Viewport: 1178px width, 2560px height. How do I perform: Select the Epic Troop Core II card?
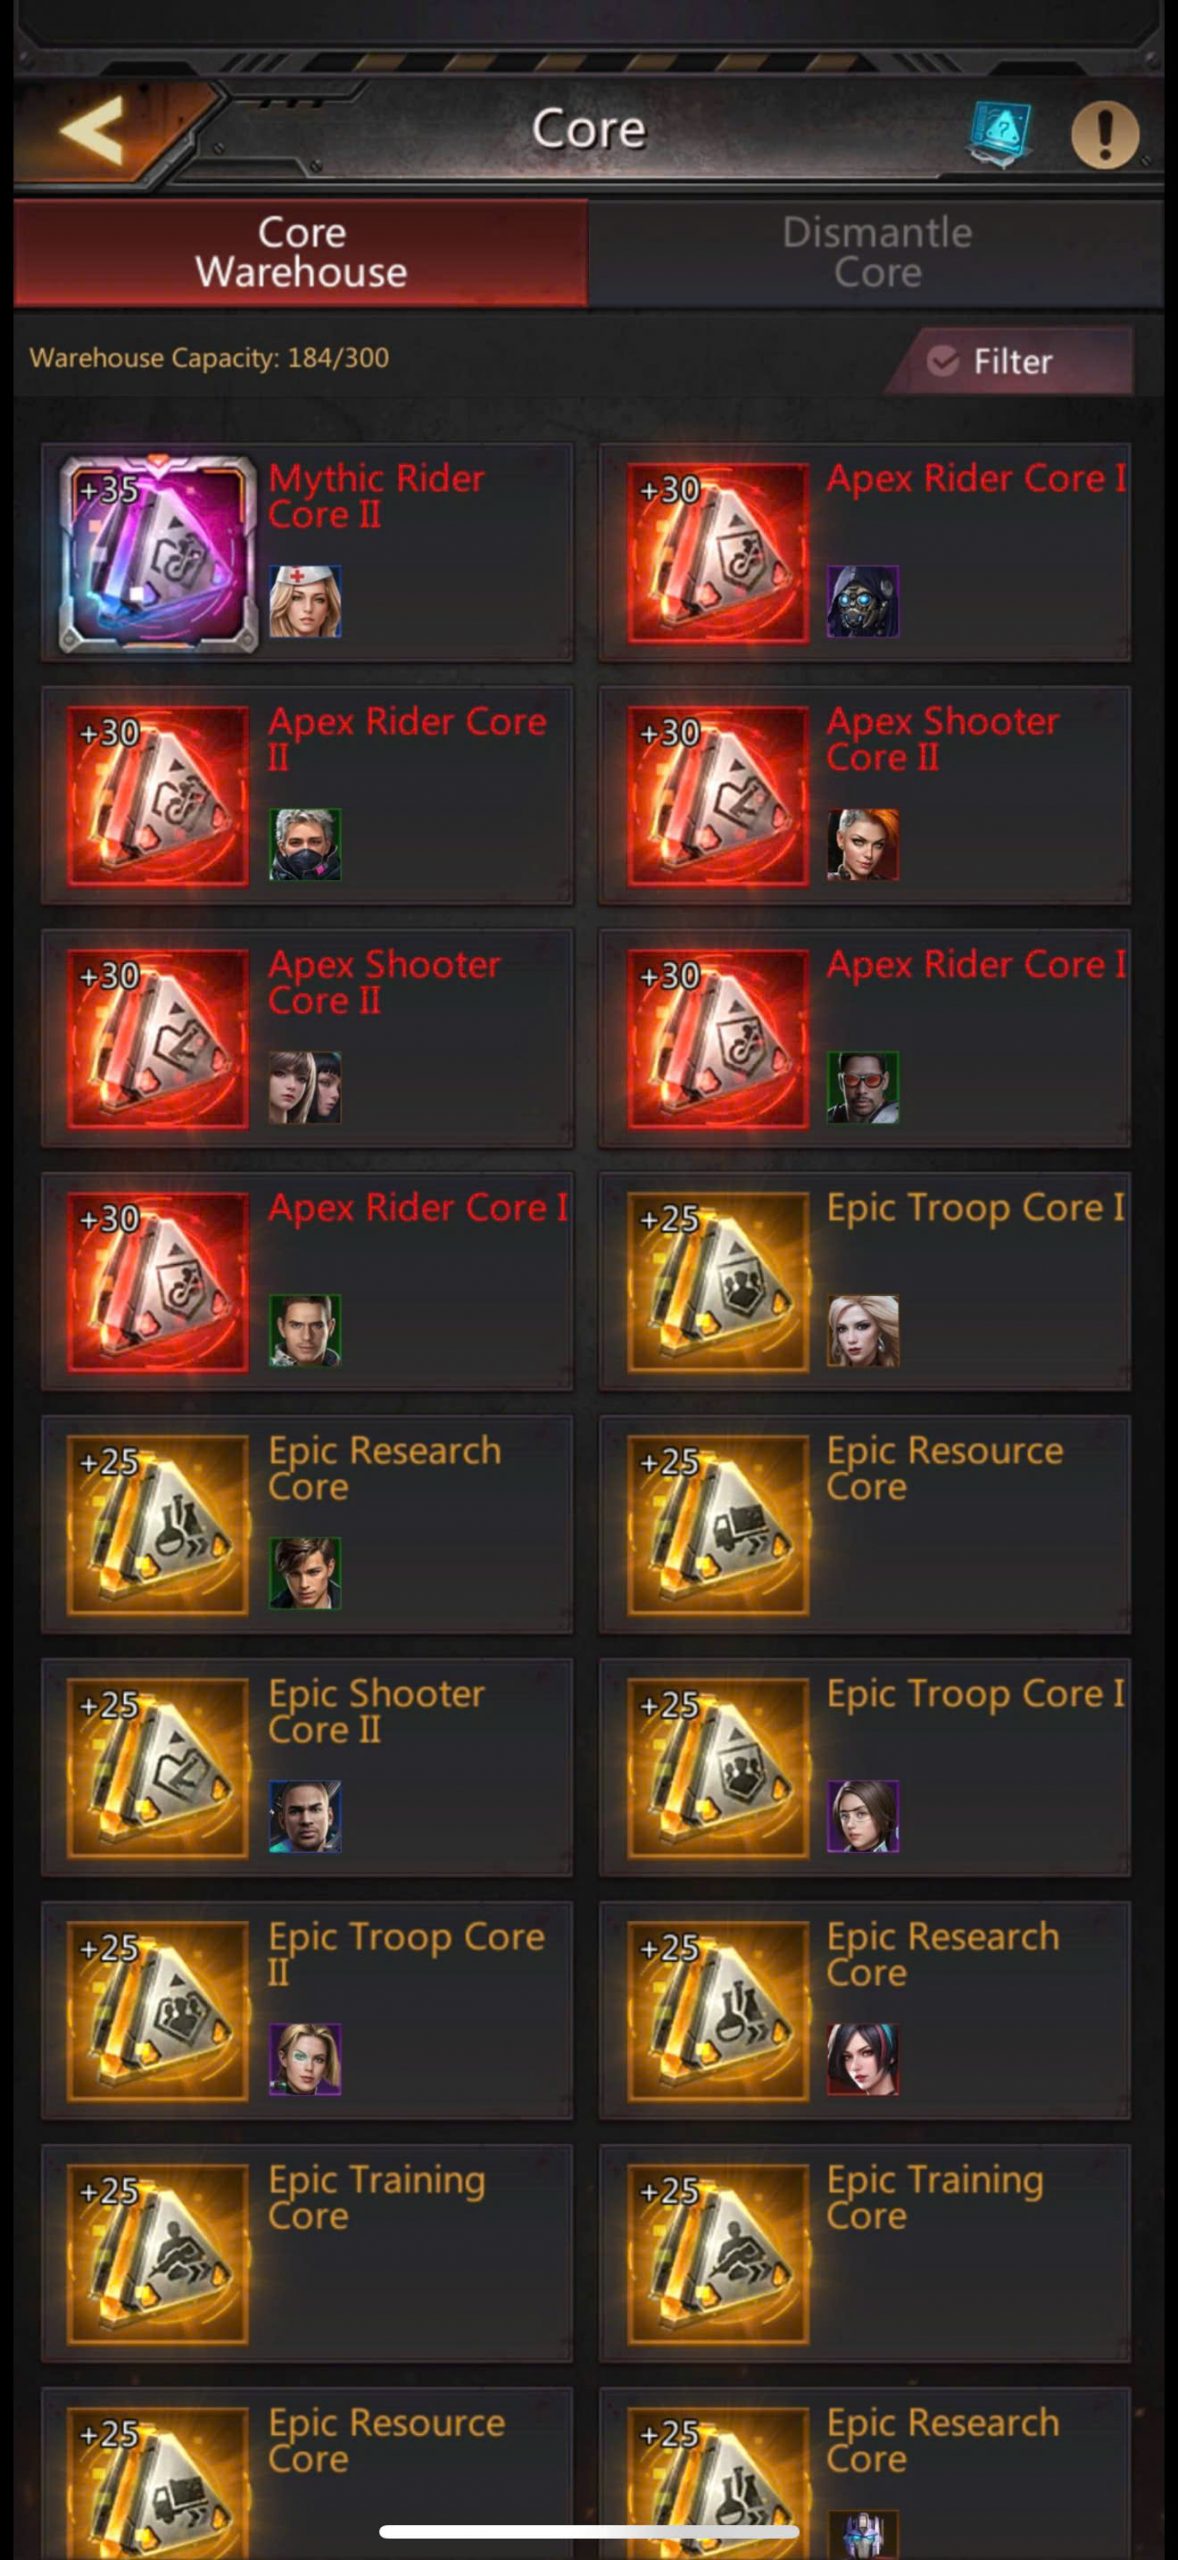pyautogui.click(x=307, y=2011)
